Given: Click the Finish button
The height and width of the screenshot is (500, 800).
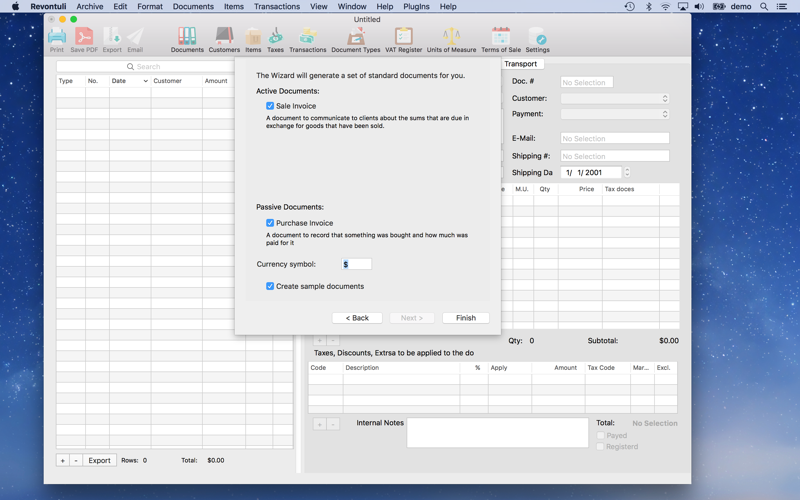Looking at the screenshot, I should tap(465, 318).
